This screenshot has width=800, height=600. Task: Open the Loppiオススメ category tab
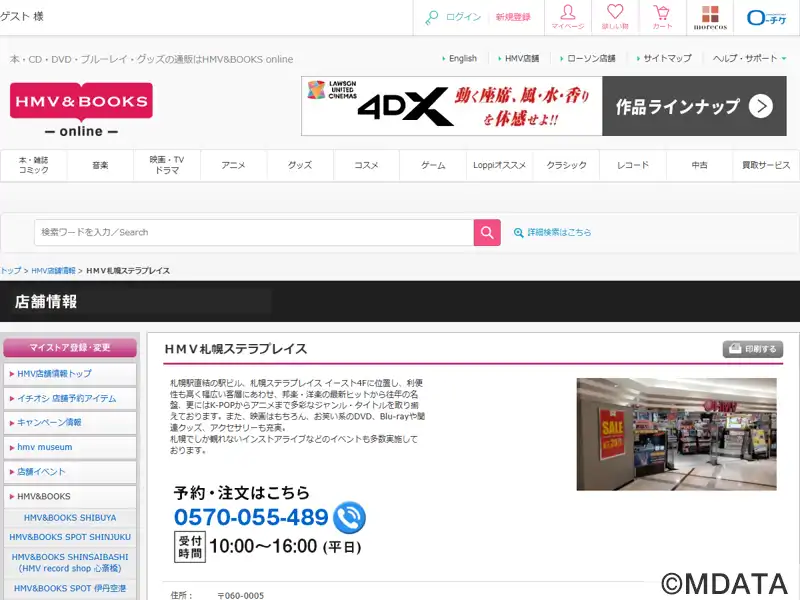click(x=499, y=165)
